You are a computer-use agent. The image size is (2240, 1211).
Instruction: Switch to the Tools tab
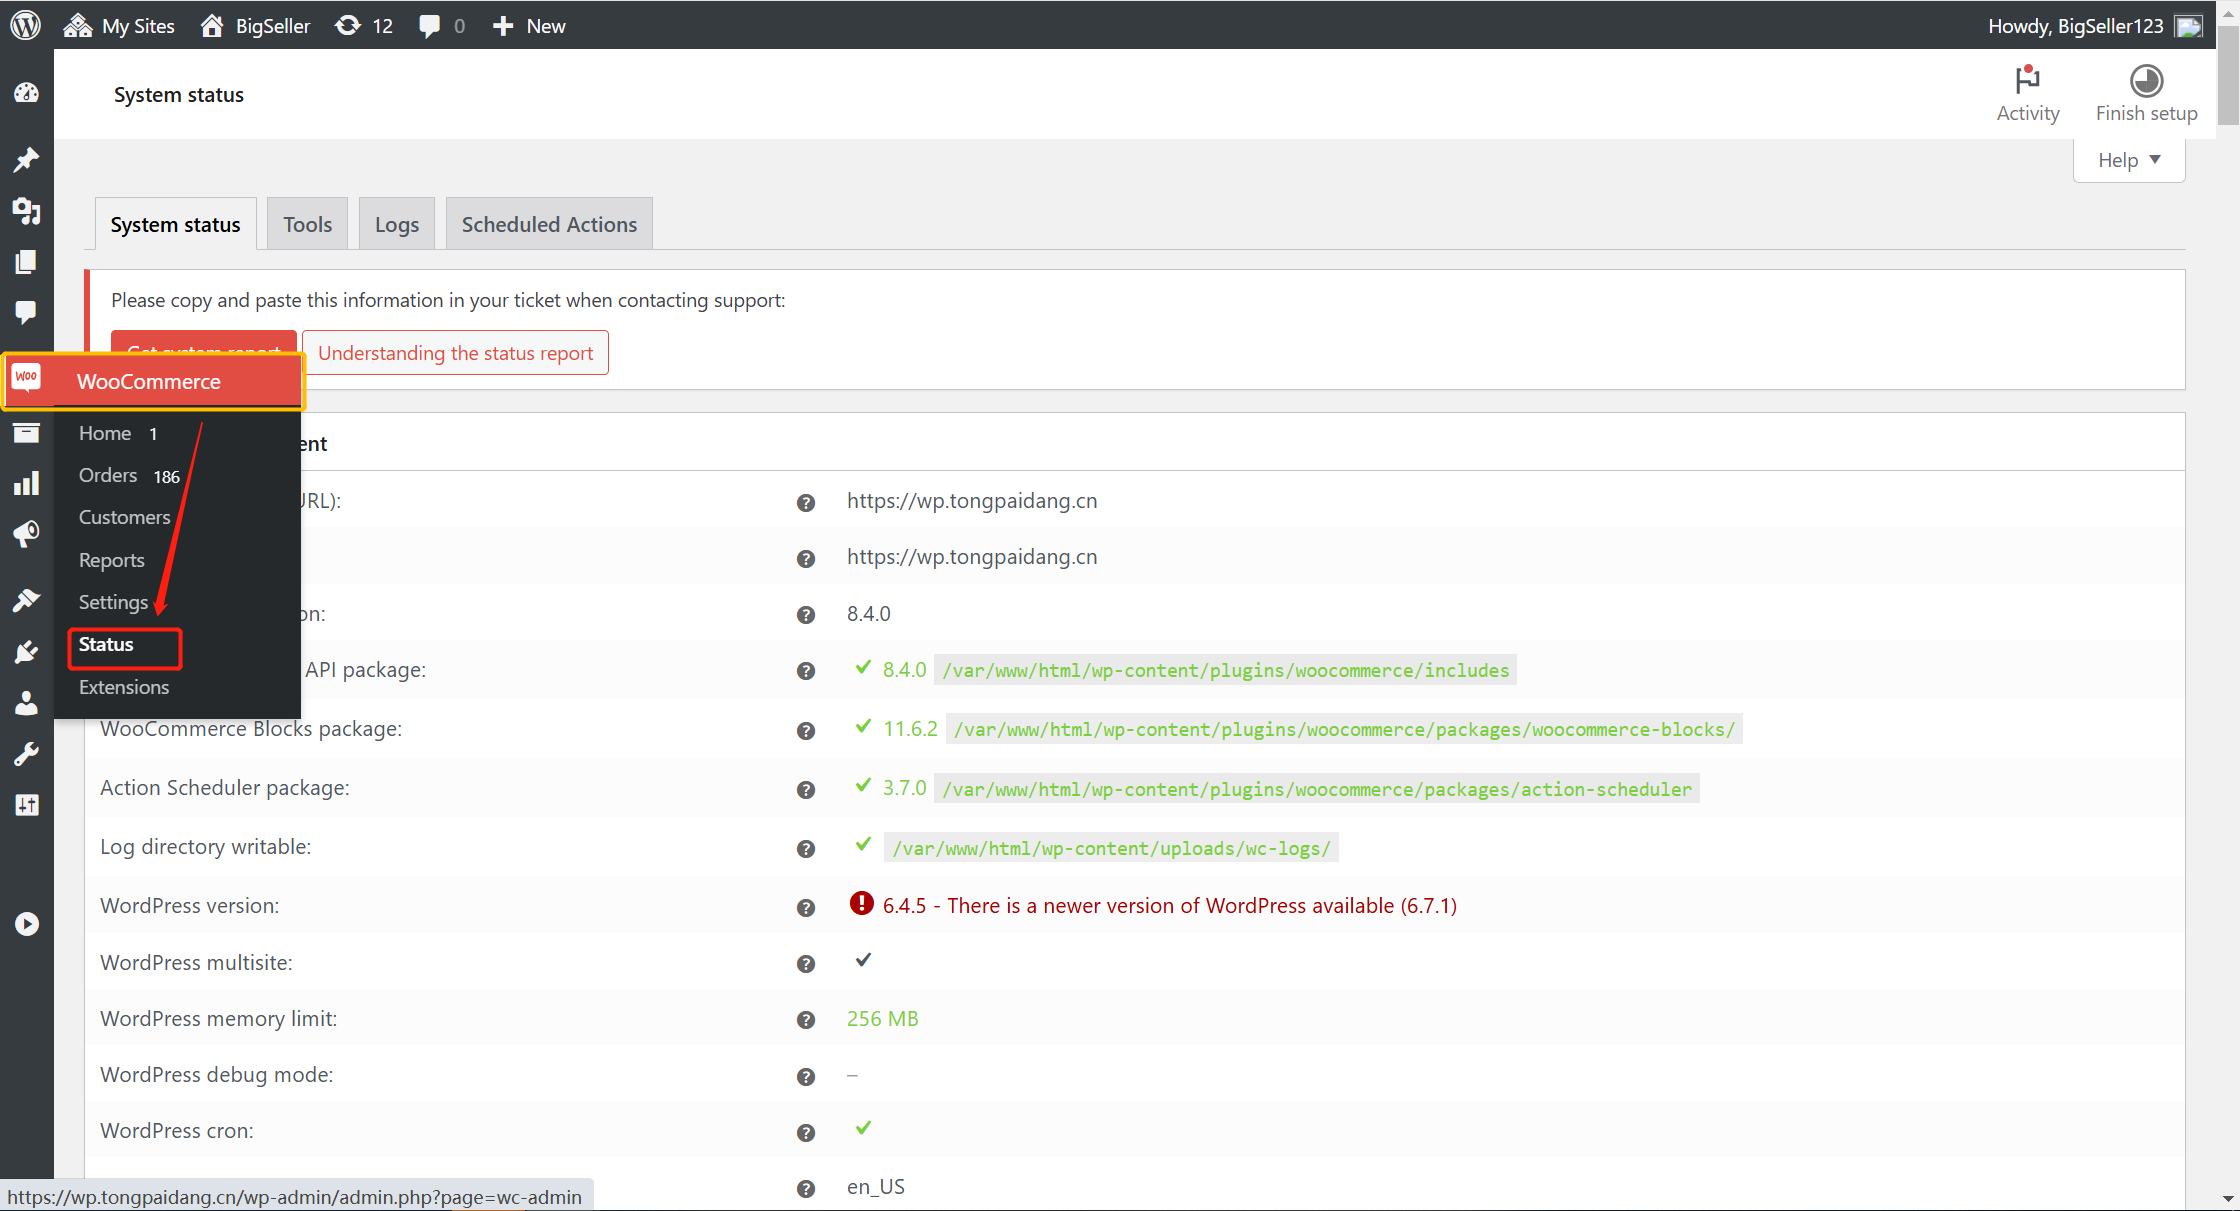point(307,224)
